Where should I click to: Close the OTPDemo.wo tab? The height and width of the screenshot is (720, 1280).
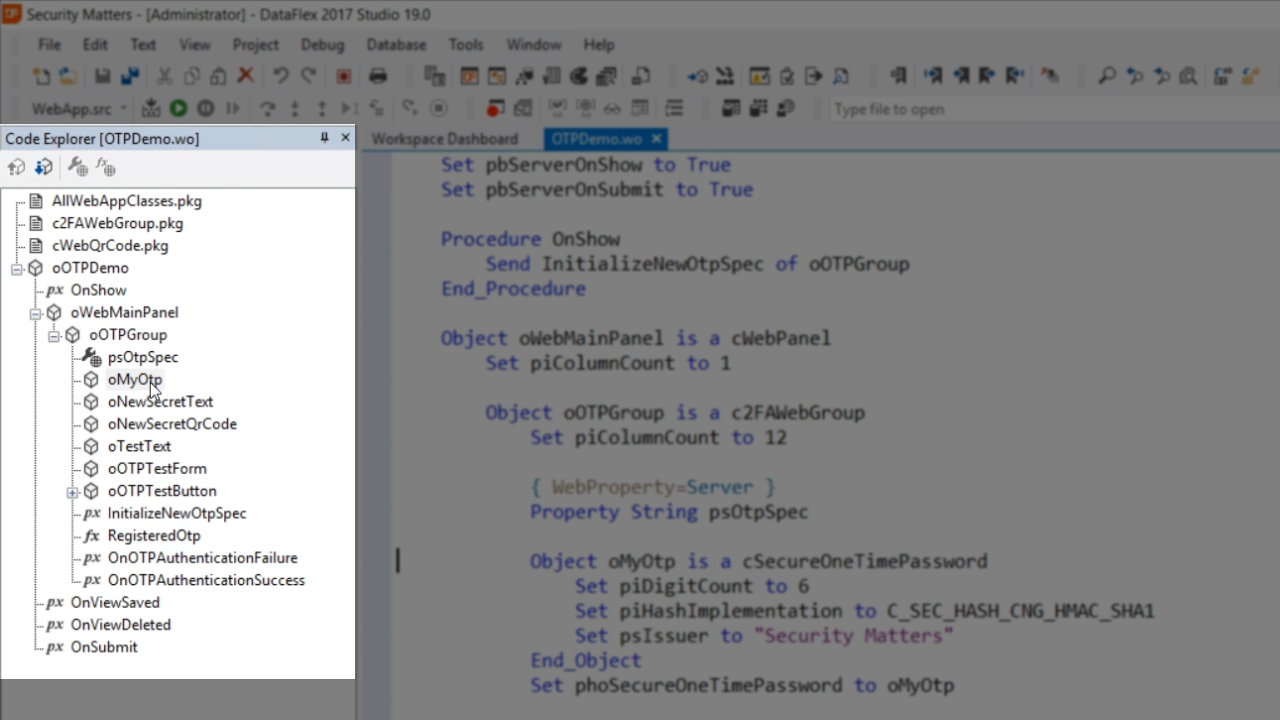pos(656,139)
